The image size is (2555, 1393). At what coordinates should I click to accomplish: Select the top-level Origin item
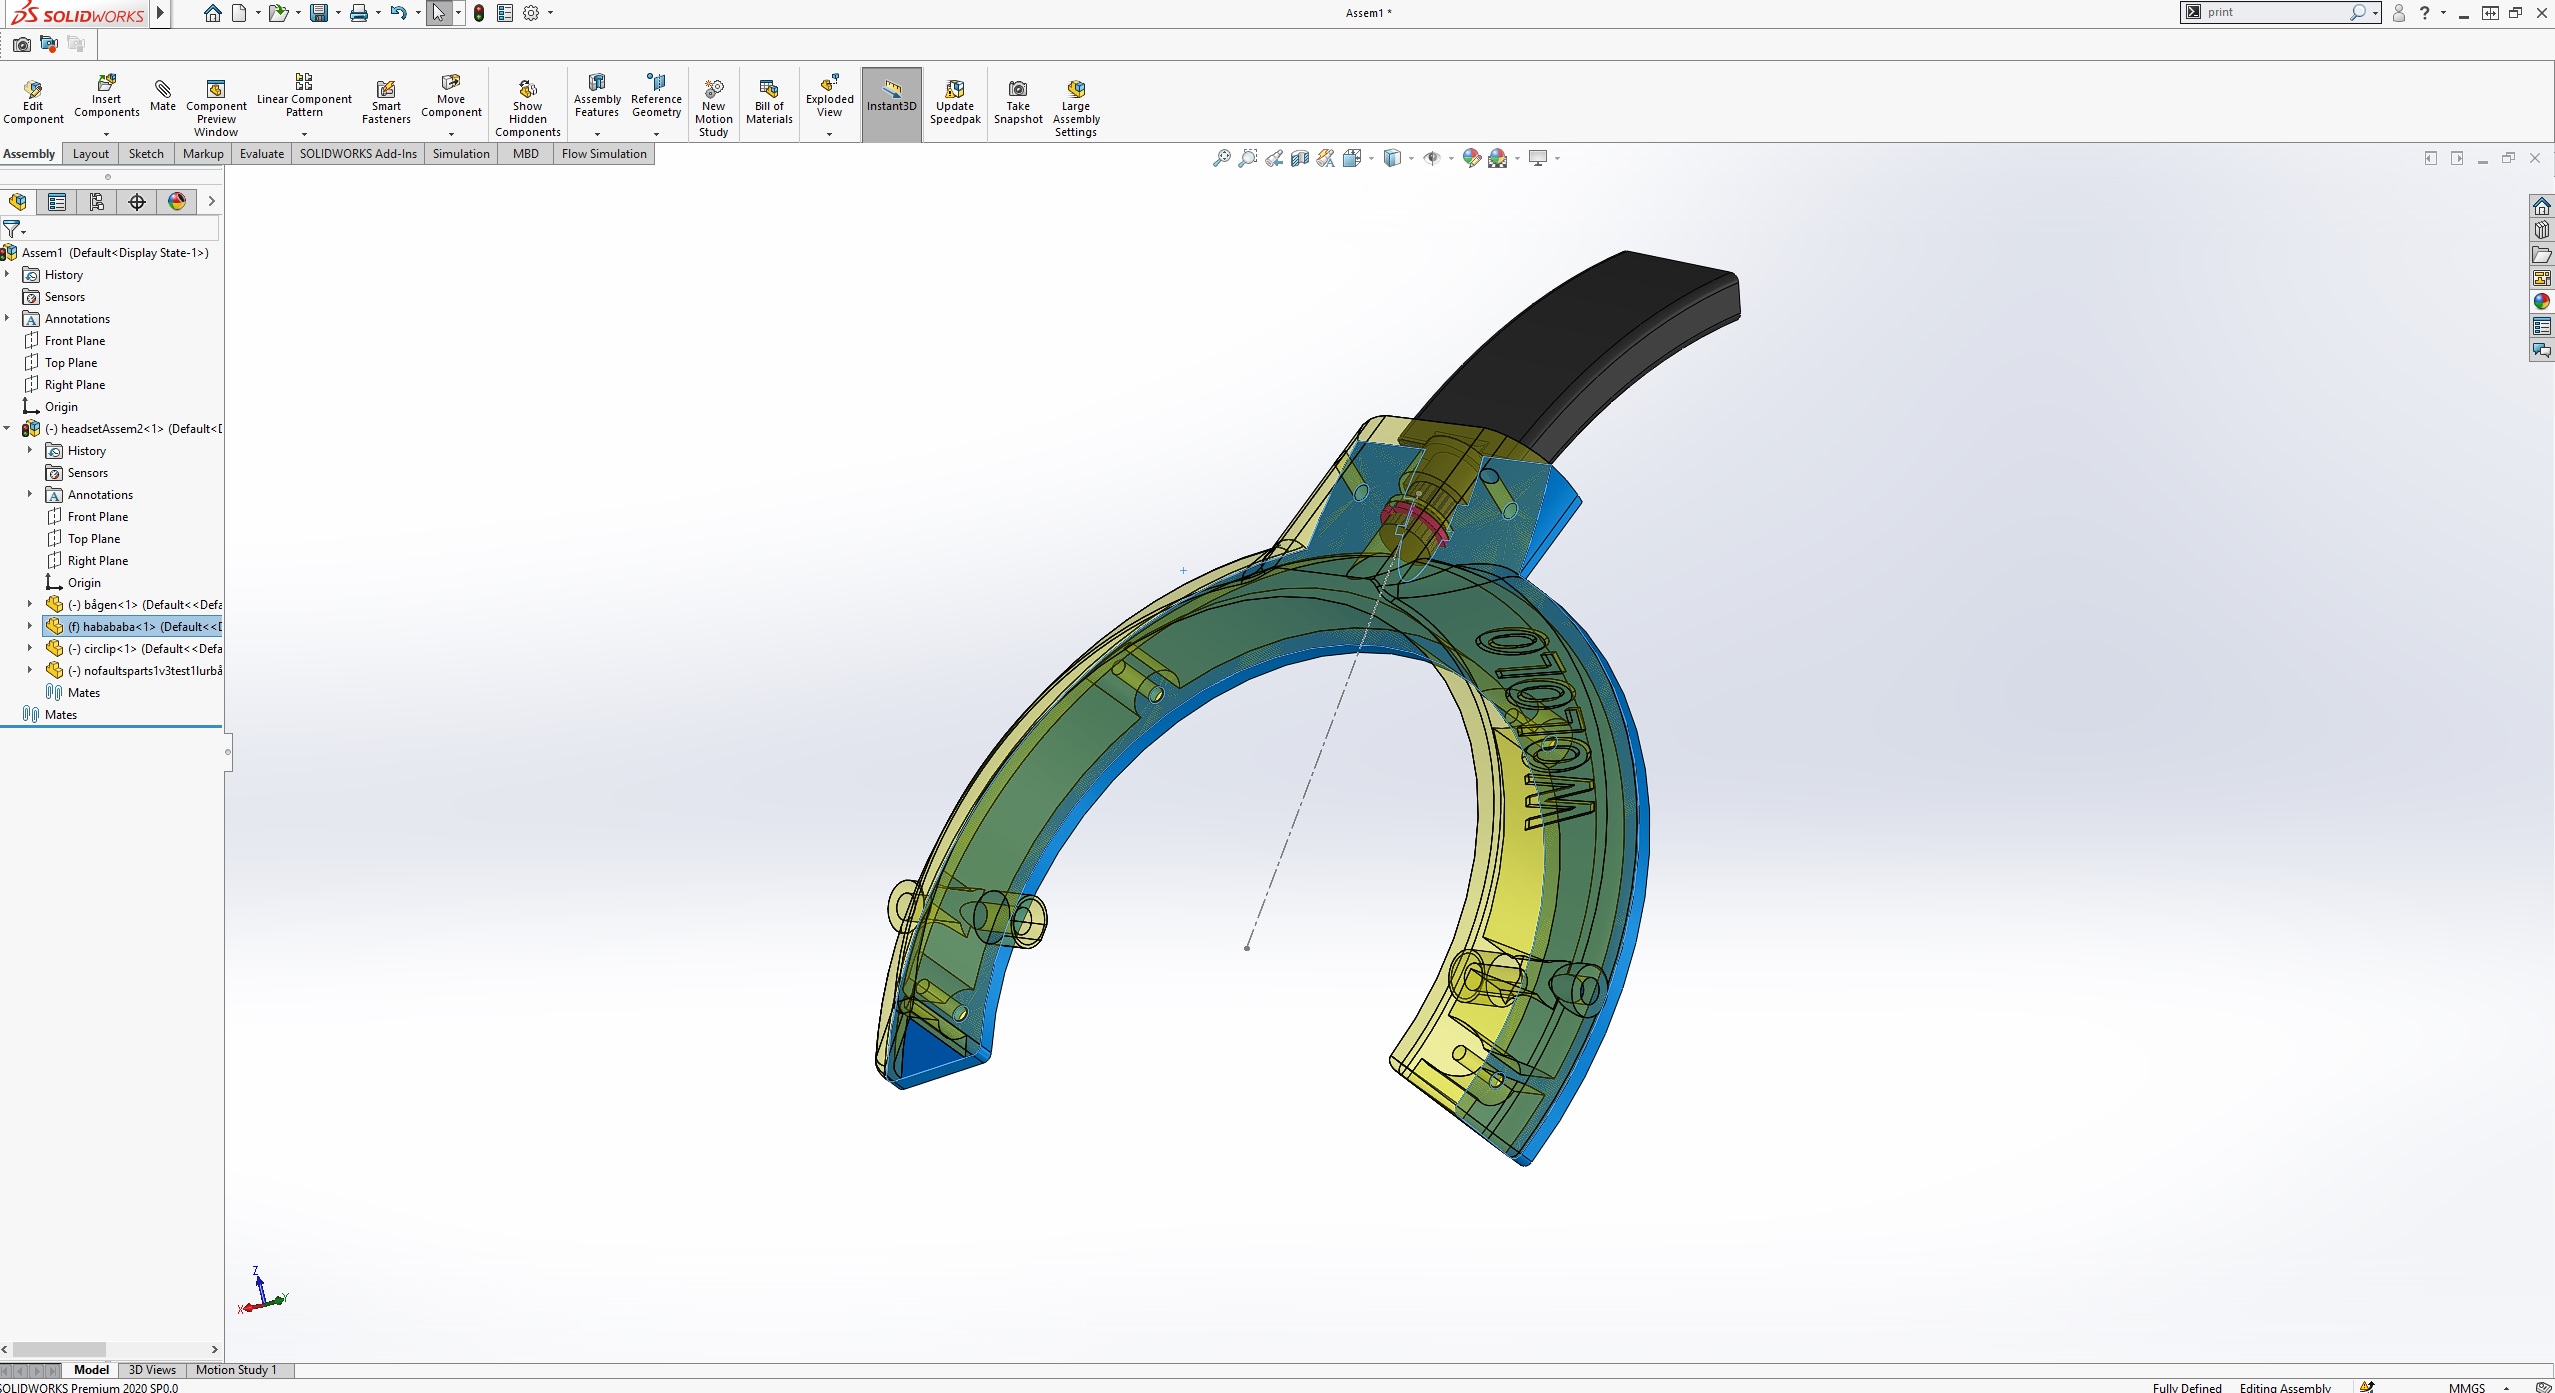pos(50,407)
